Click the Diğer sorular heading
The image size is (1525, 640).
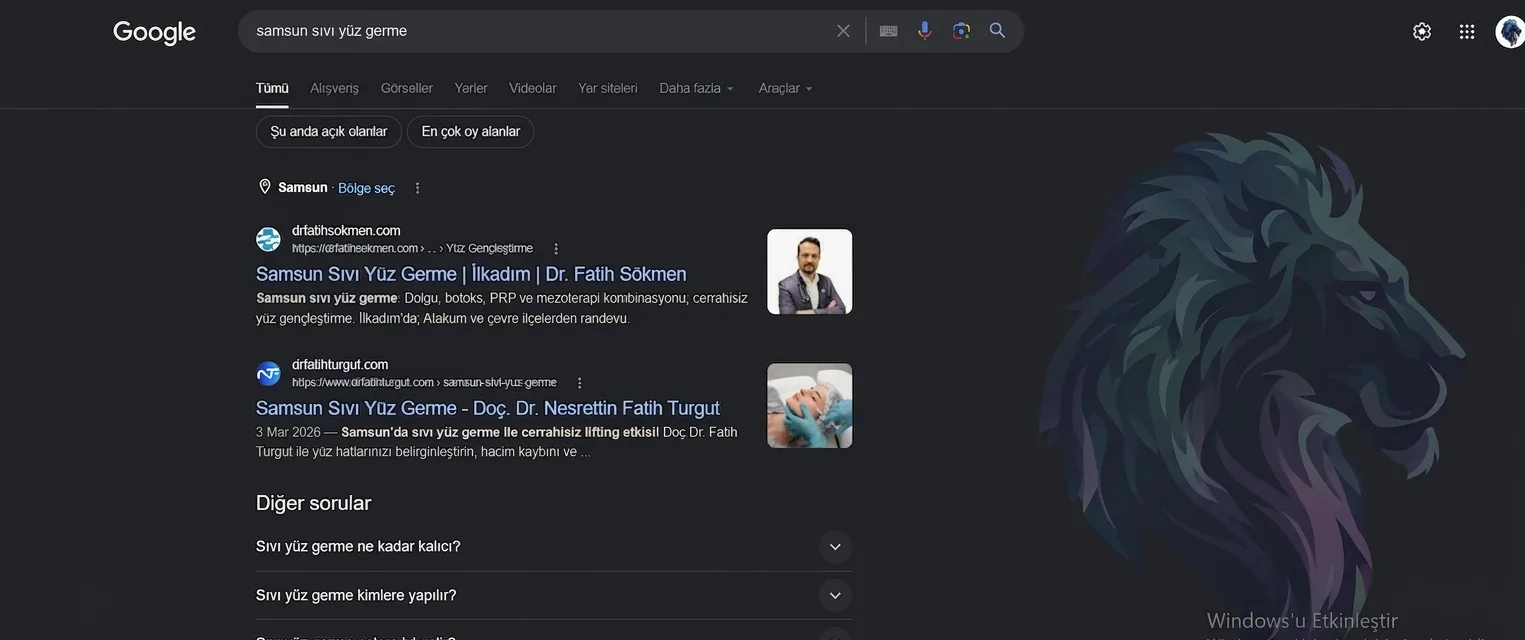click(313, 503)
